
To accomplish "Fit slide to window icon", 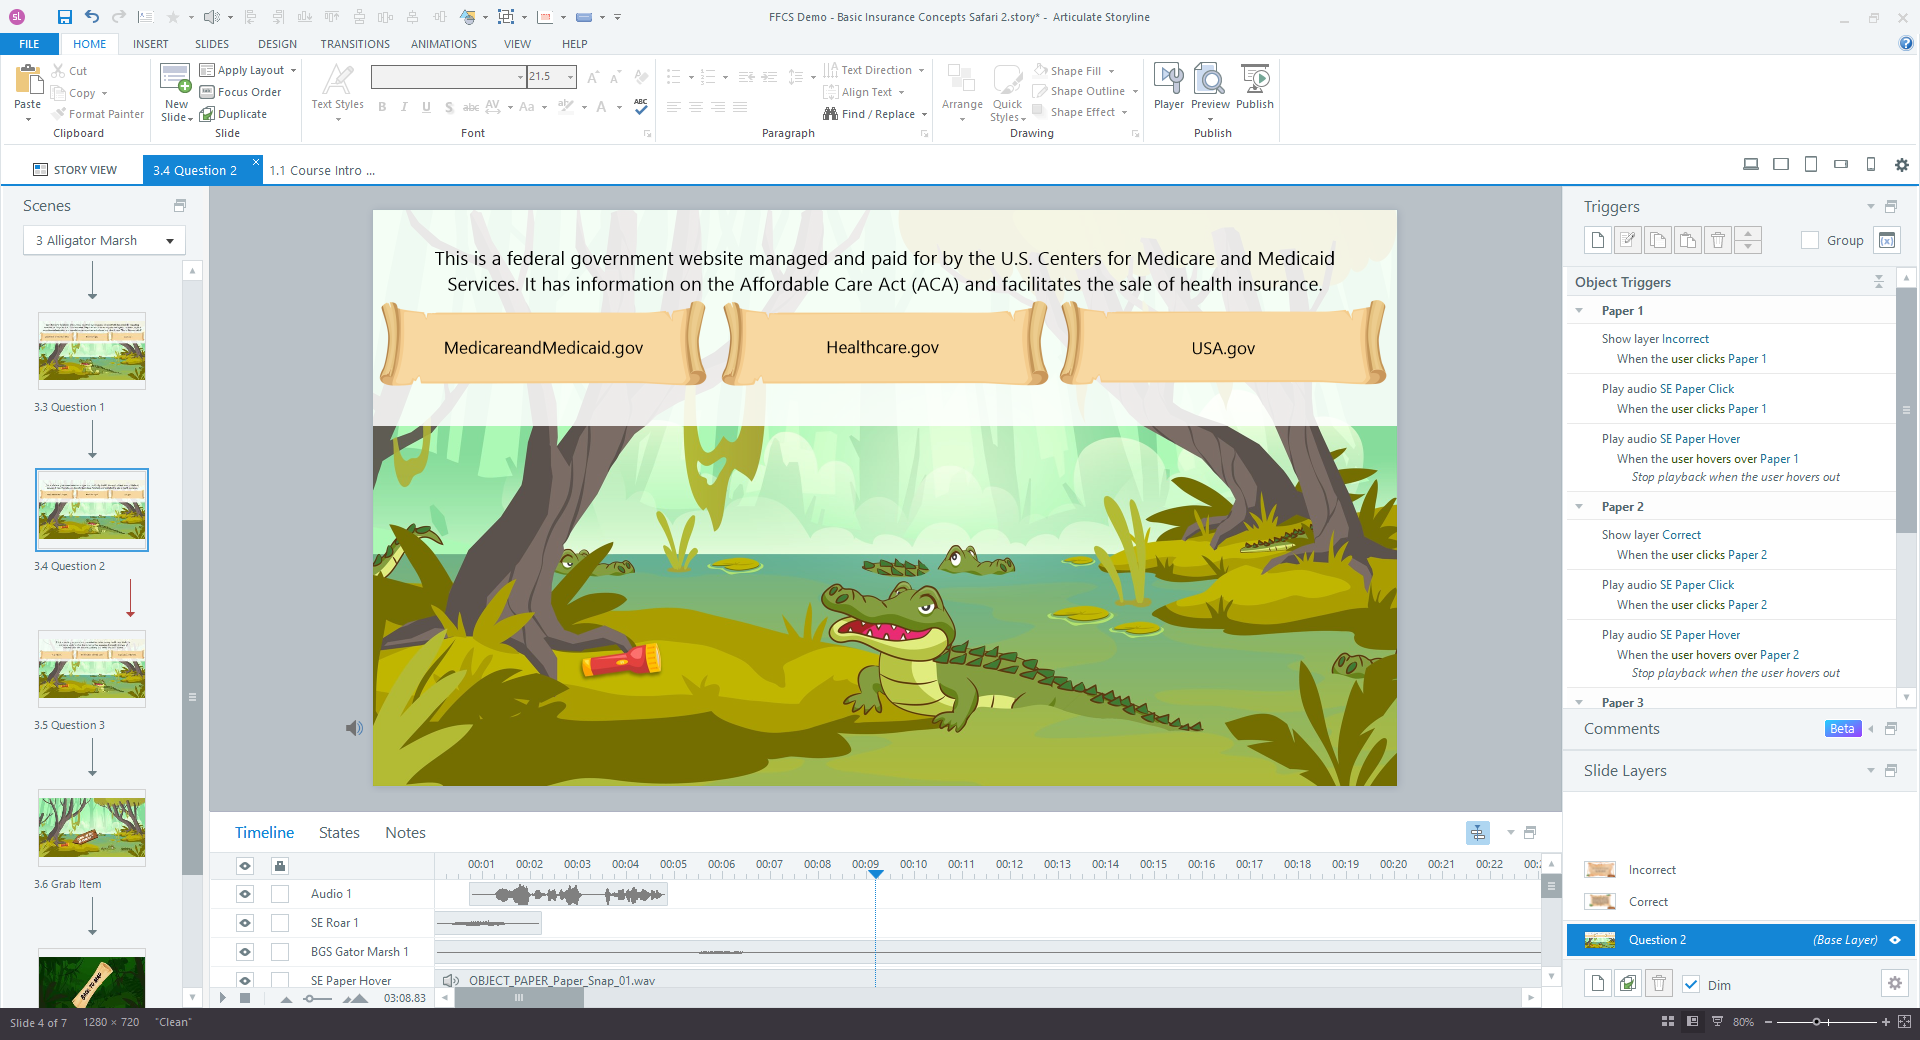I will [1904, 1022].
